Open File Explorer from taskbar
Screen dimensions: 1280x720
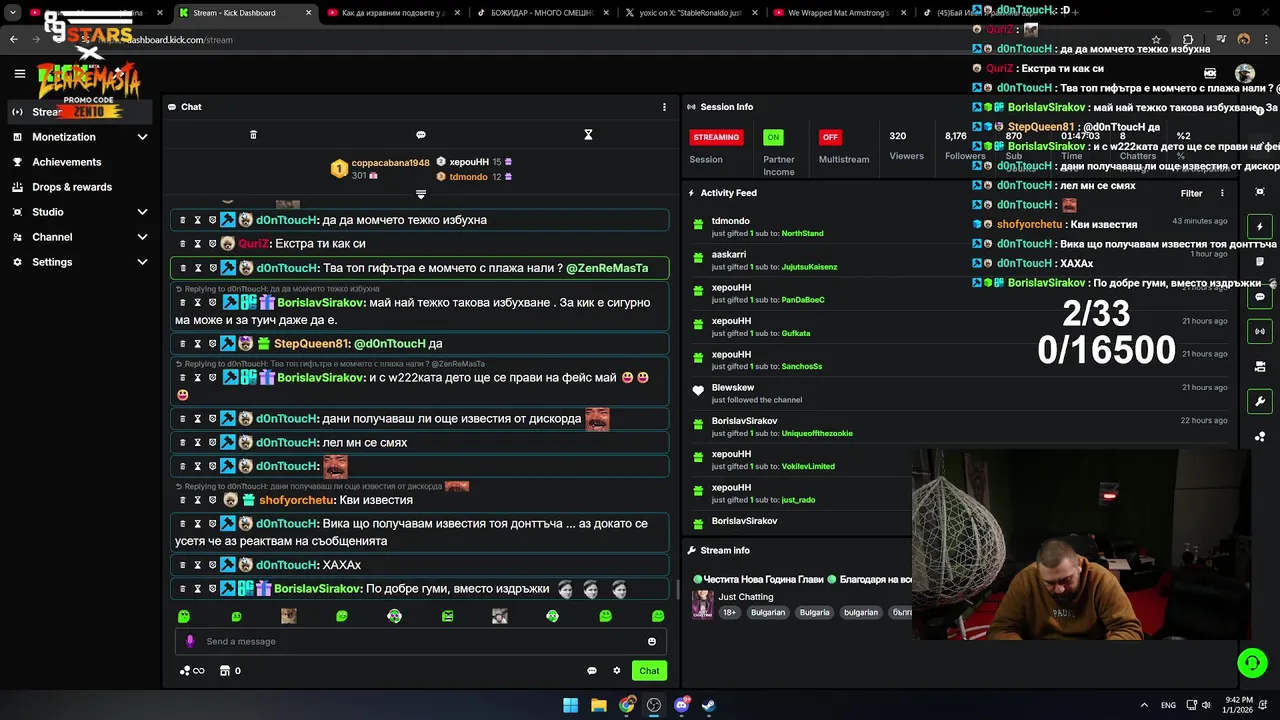[598, 705]
